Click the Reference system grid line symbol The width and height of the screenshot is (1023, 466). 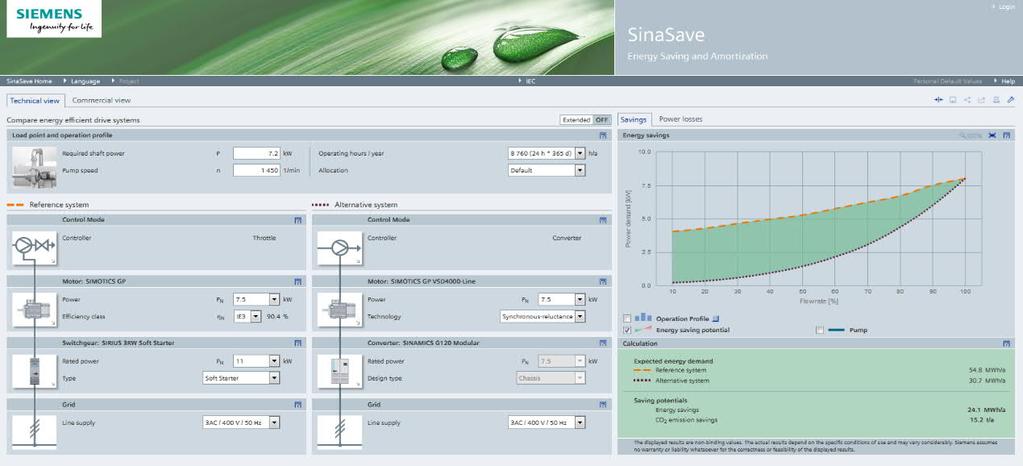click(34, 431)
